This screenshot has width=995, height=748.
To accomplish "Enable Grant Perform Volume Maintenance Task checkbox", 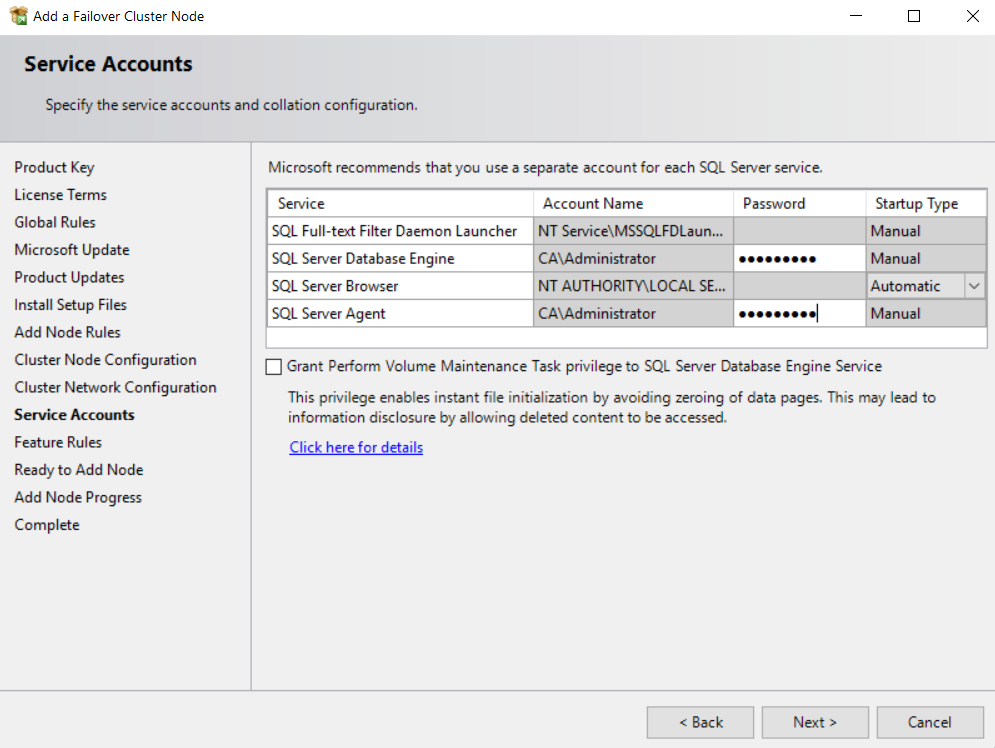I will pos(273,367).
